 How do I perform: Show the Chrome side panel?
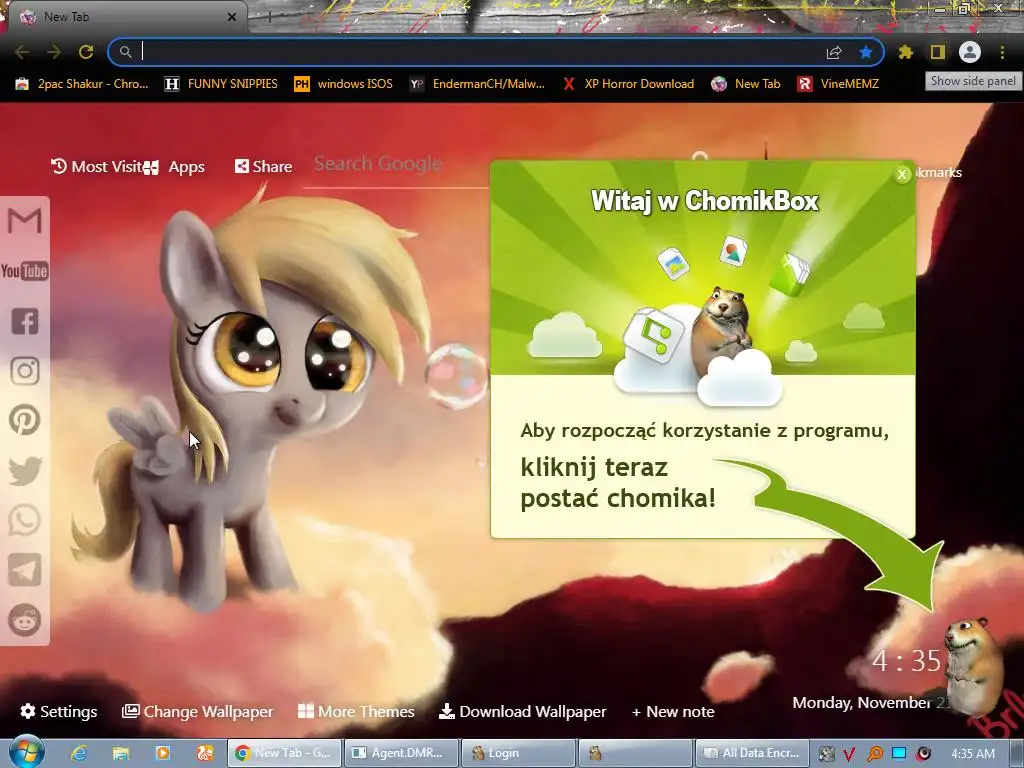(938, 52)
